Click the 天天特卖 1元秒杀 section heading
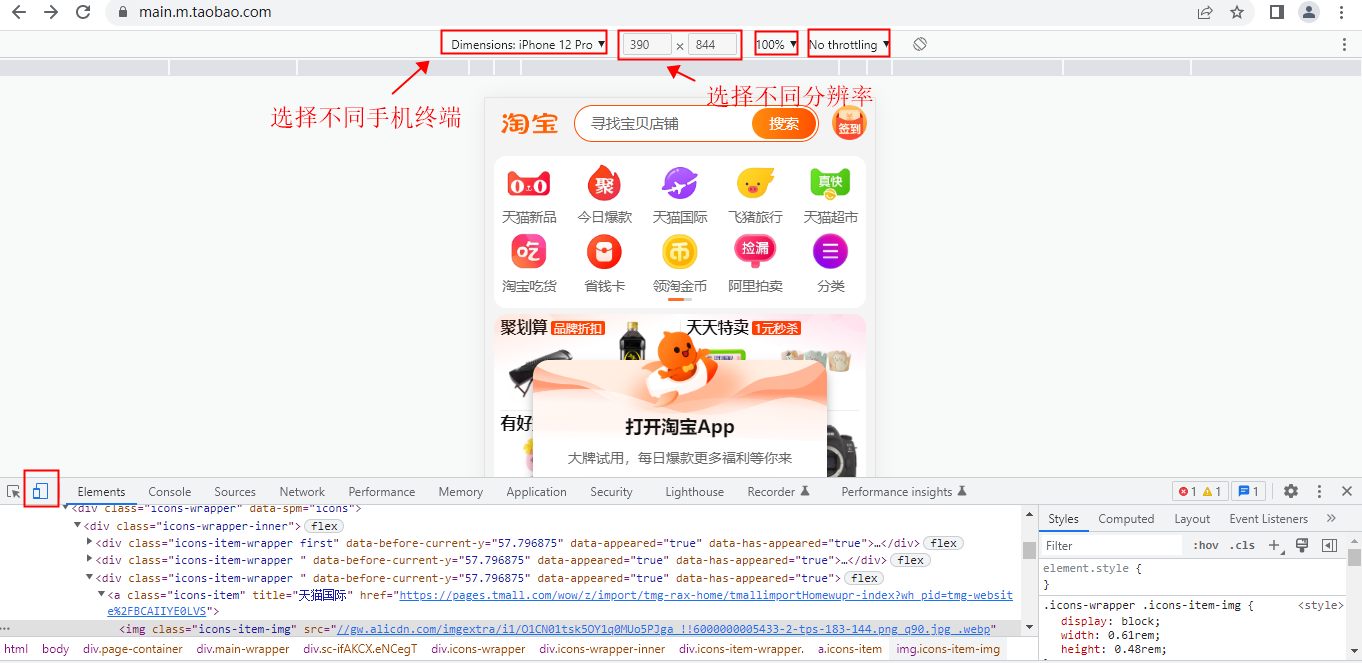 pyautogui.click(x=743, y=328)
